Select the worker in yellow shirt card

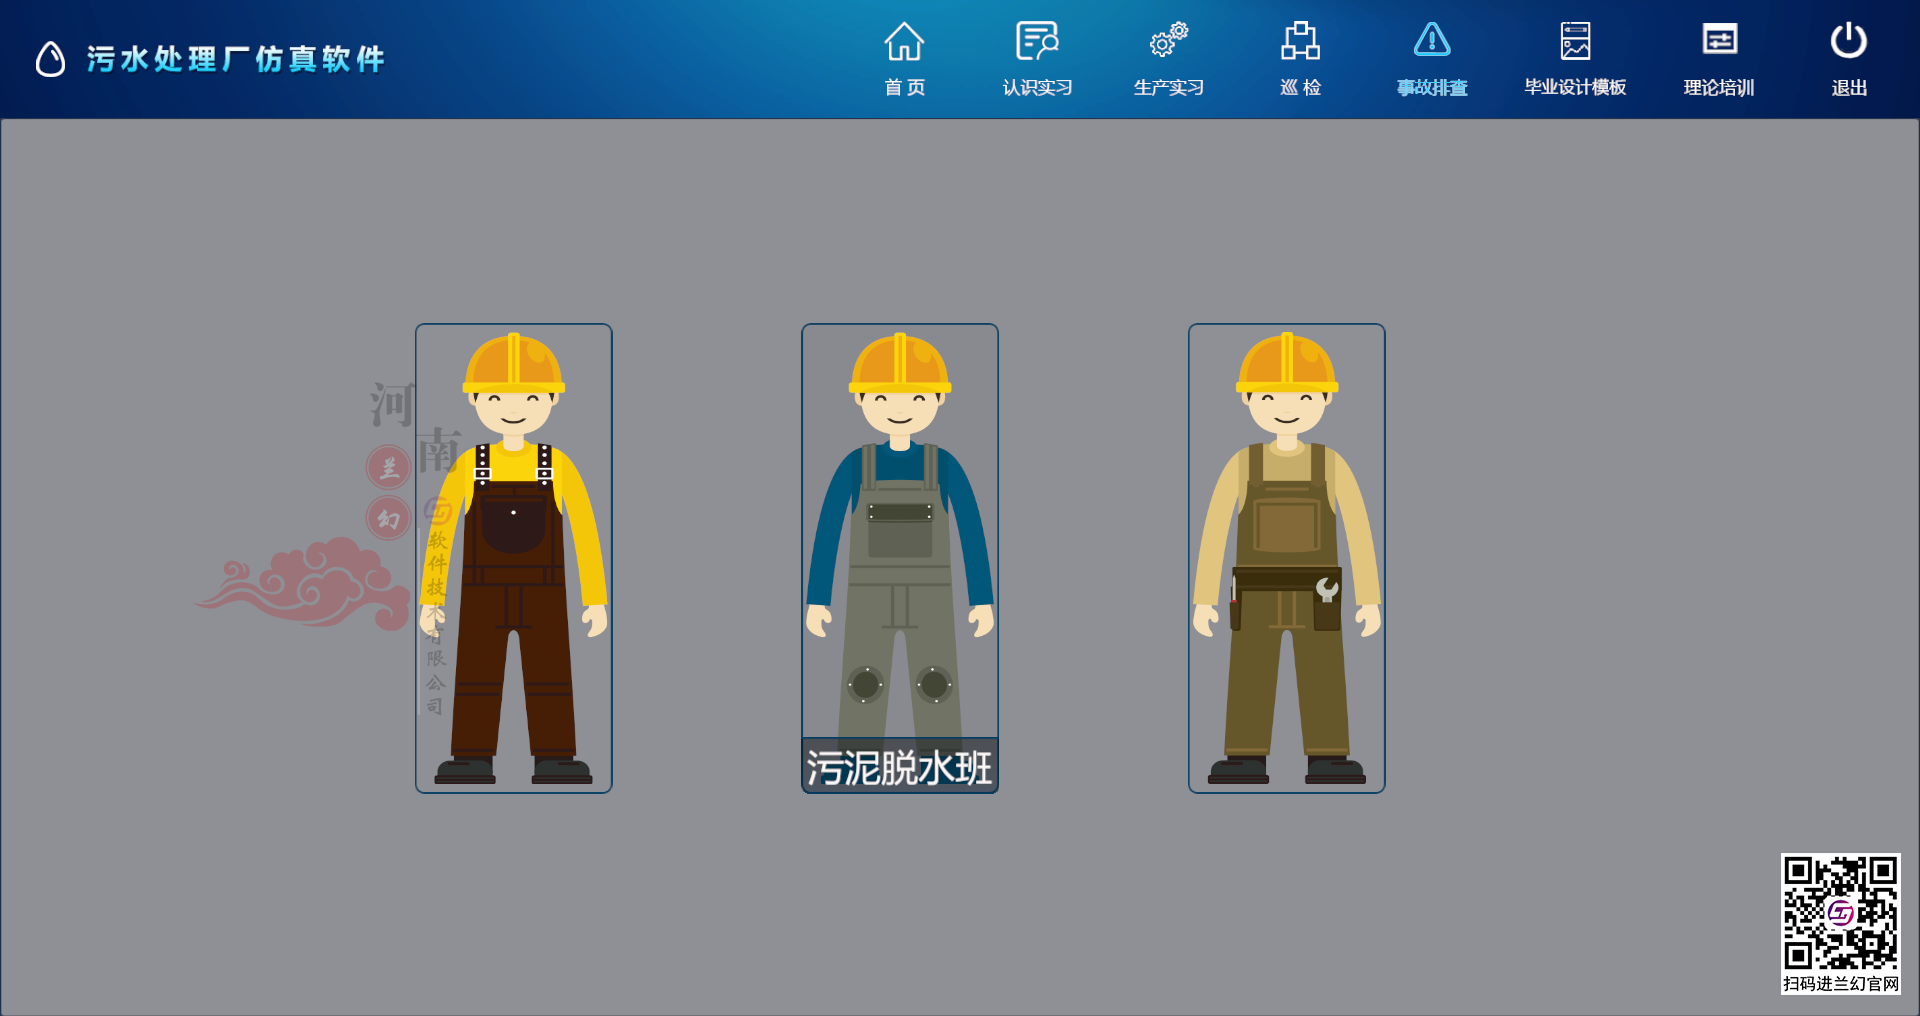[x=514, y=558]
